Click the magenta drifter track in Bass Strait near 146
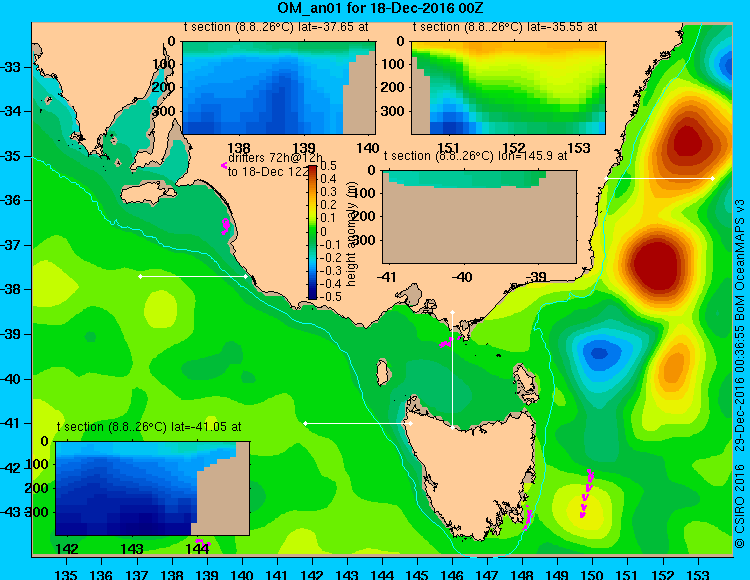 (x=449, y=341)
